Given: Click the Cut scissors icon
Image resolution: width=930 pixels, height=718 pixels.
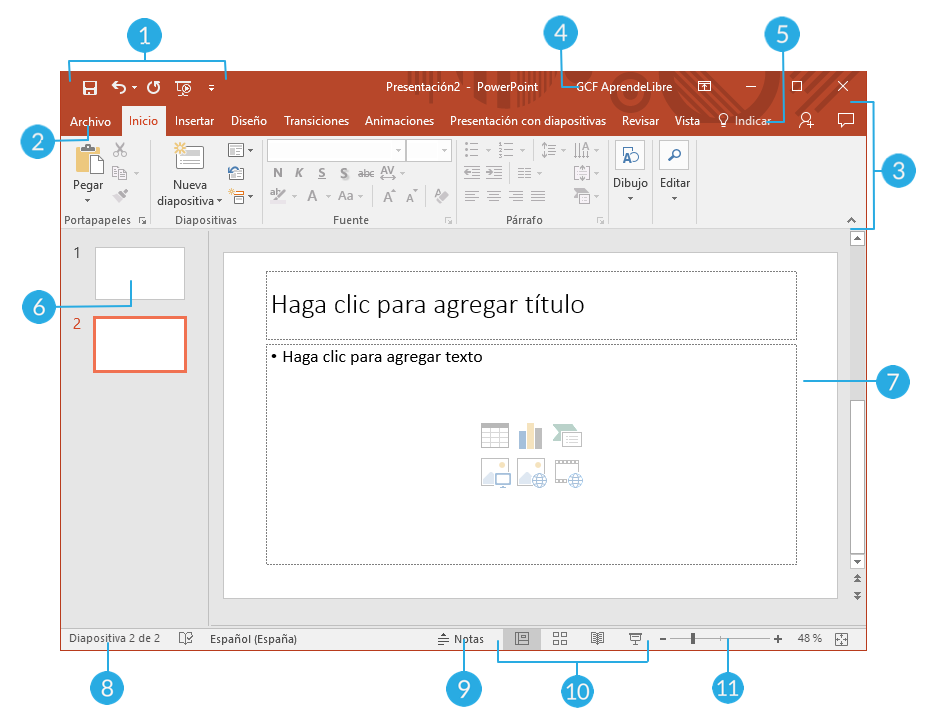Looking at the screenshot, I should coord(120,150).
